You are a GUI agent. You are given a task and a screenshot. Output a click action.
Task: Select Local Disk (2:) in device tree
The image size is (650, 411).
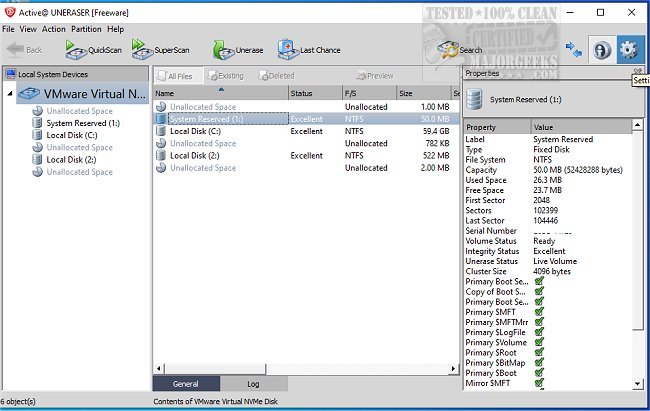click(71, 160)
